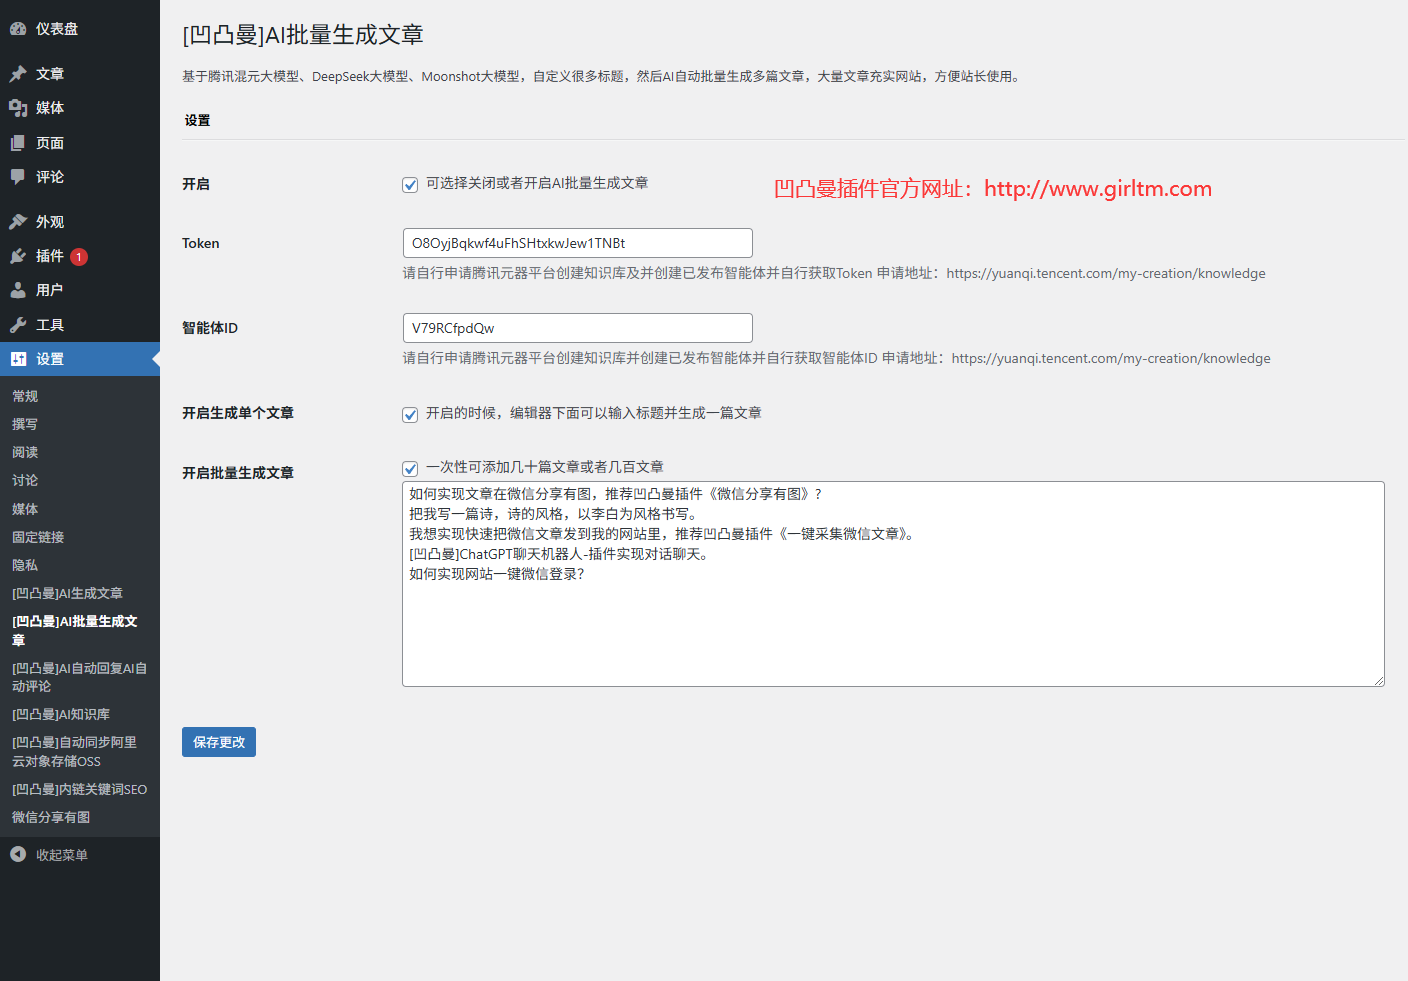Click the red 凹凸曼插件官方网址 text

click(x=993, y=189)
